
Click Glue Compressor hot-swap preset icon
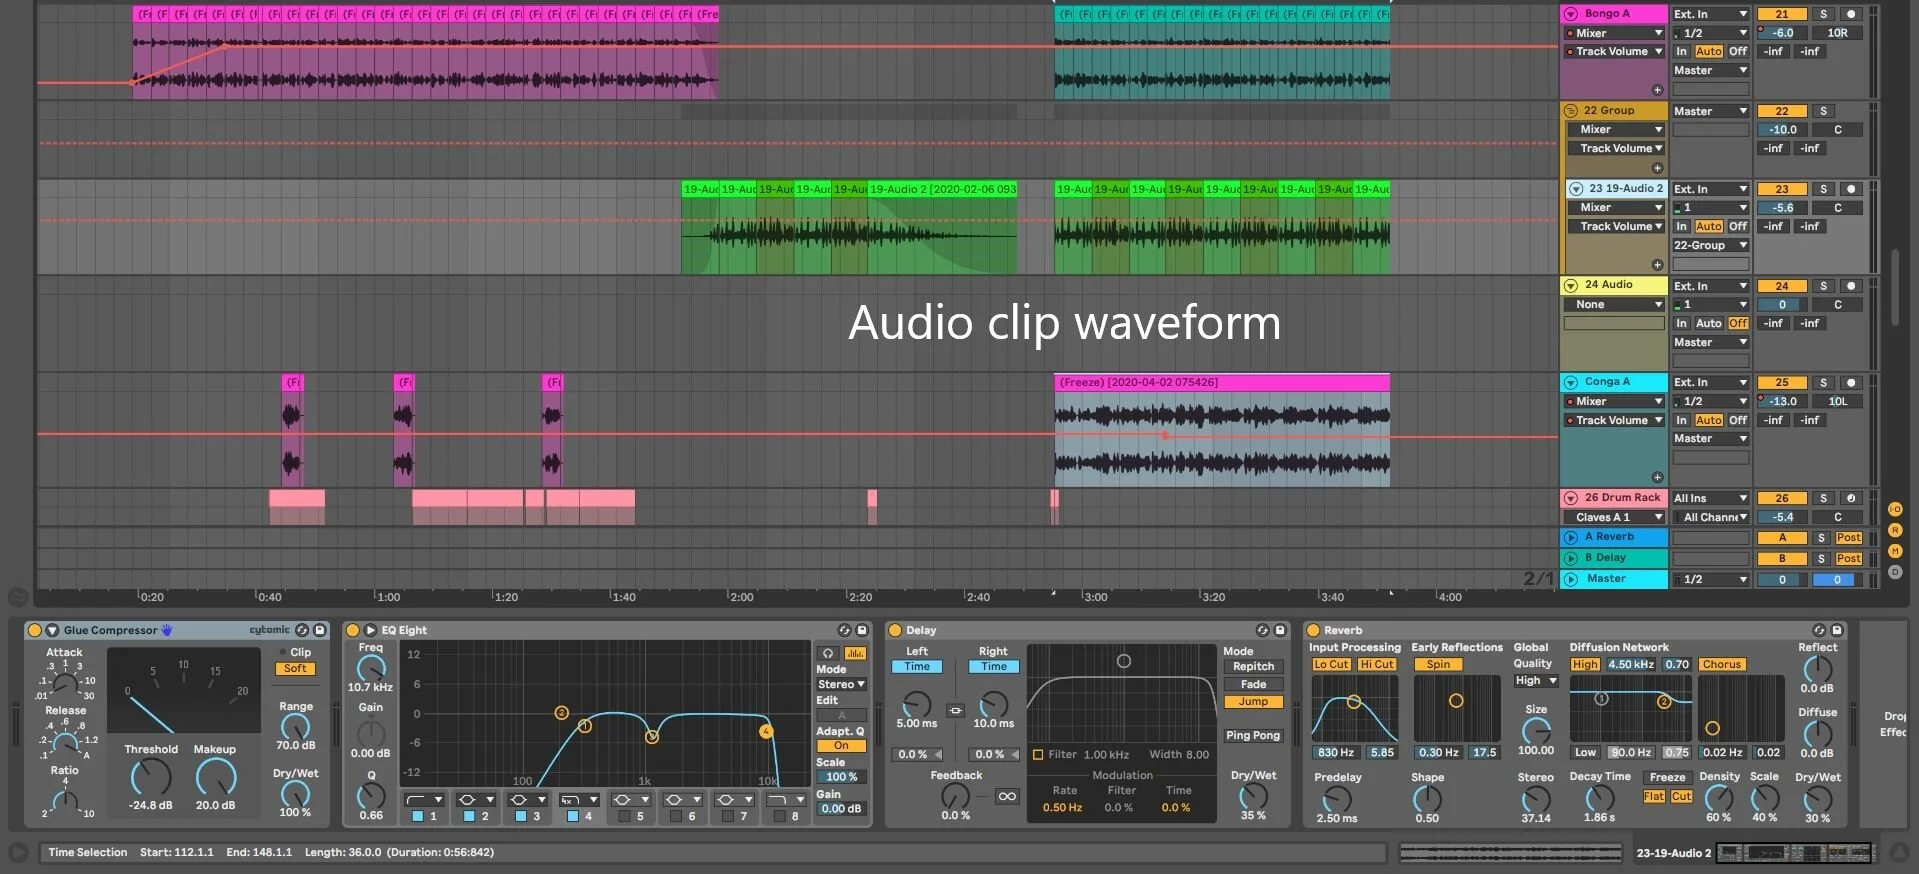click(x=302, y=631)
